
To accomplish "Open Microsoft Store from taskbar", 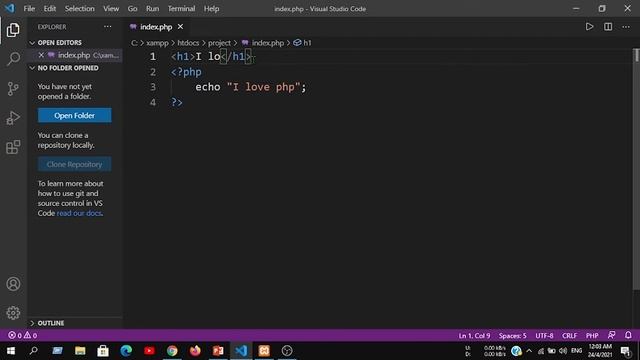I will coord(103,351).
